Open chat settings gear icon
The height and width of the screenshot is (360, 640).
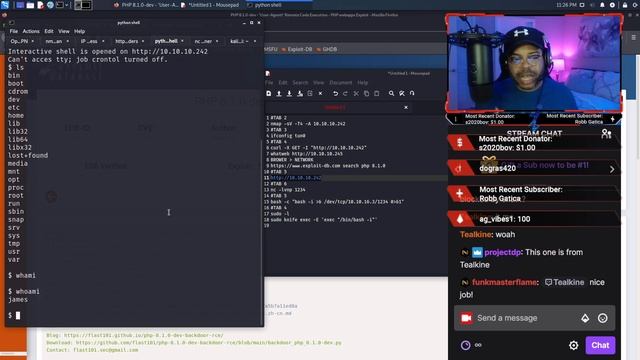click(573, 345)
